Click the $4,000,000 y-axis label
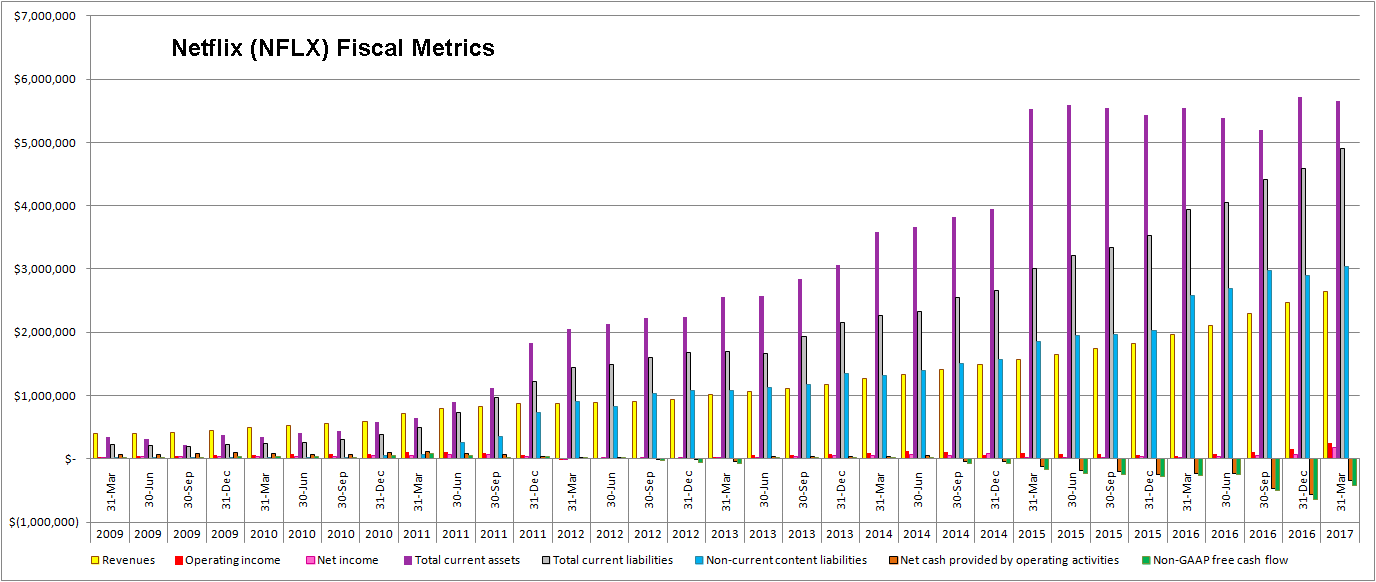1376x582 pixels. (47, 206)
